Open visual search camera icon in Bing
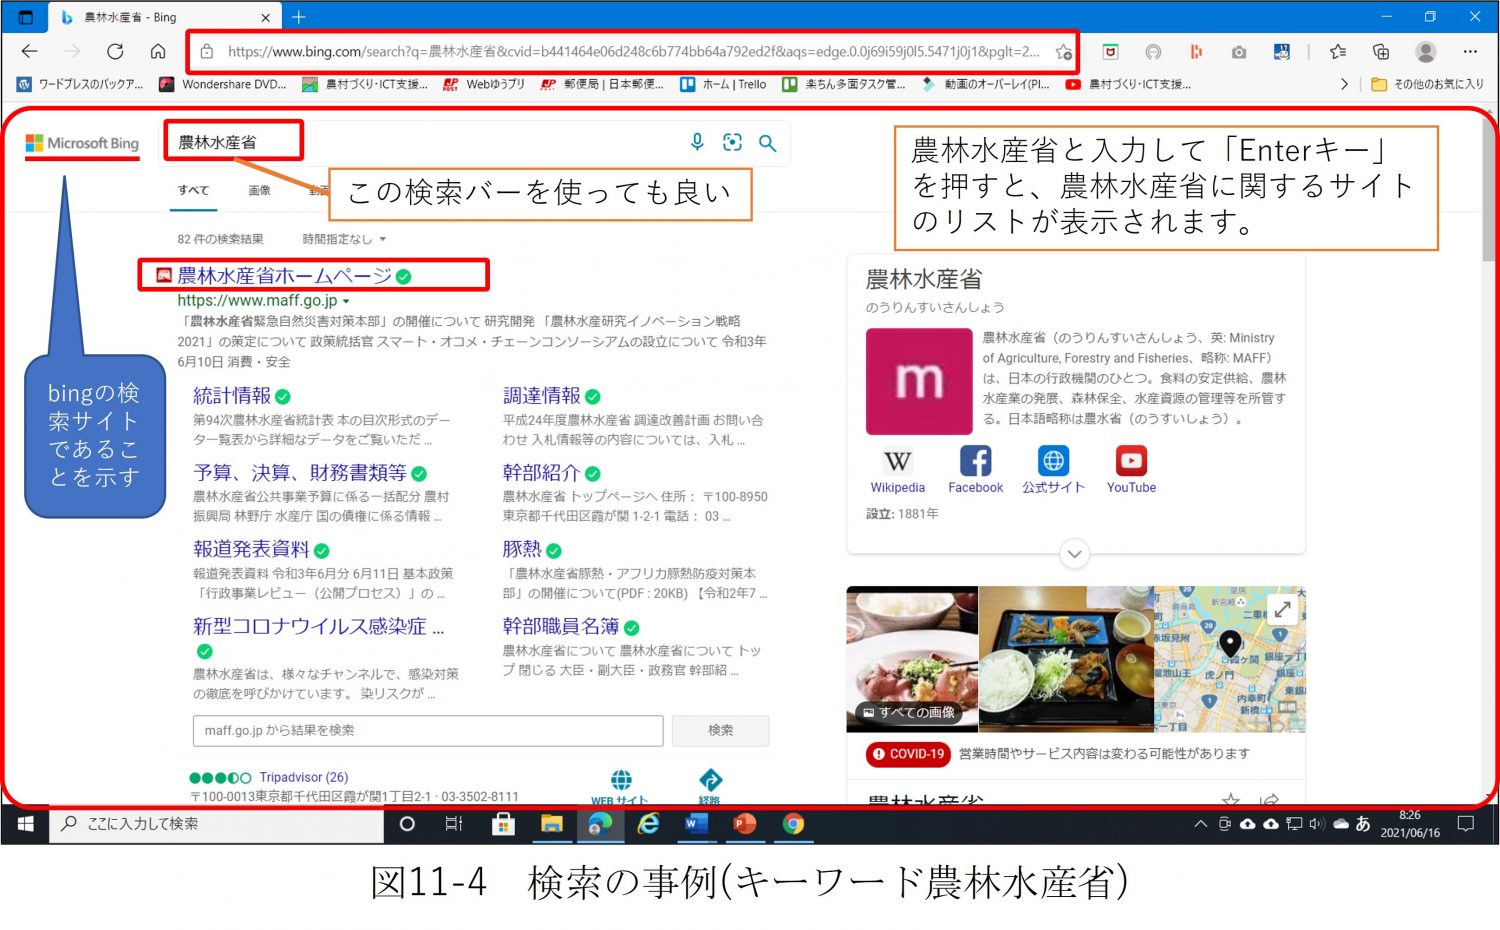 pyautogui.click(x=732, y=143)
